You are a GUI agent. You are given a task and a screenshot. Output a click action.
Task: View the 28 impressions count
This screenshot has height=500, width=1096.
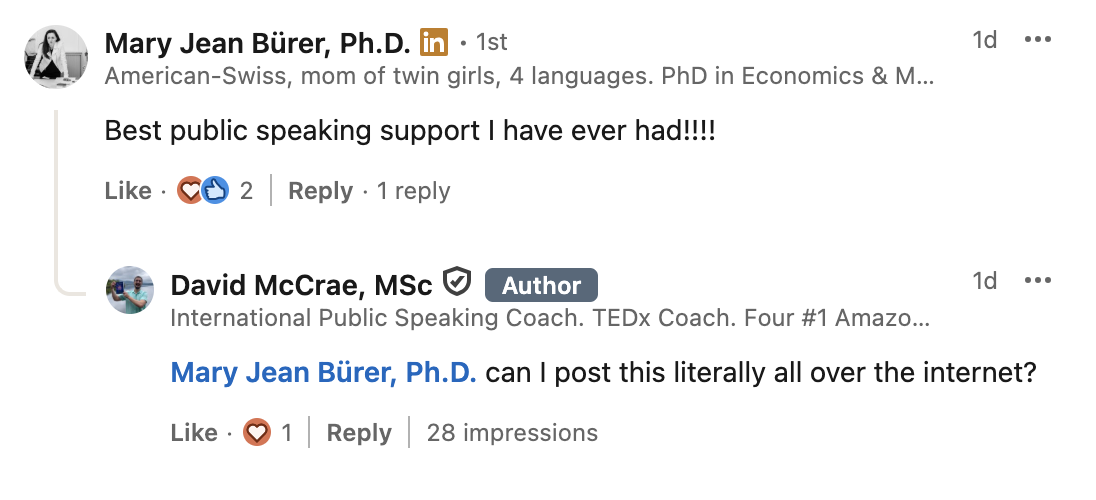[x=512, y=433]
